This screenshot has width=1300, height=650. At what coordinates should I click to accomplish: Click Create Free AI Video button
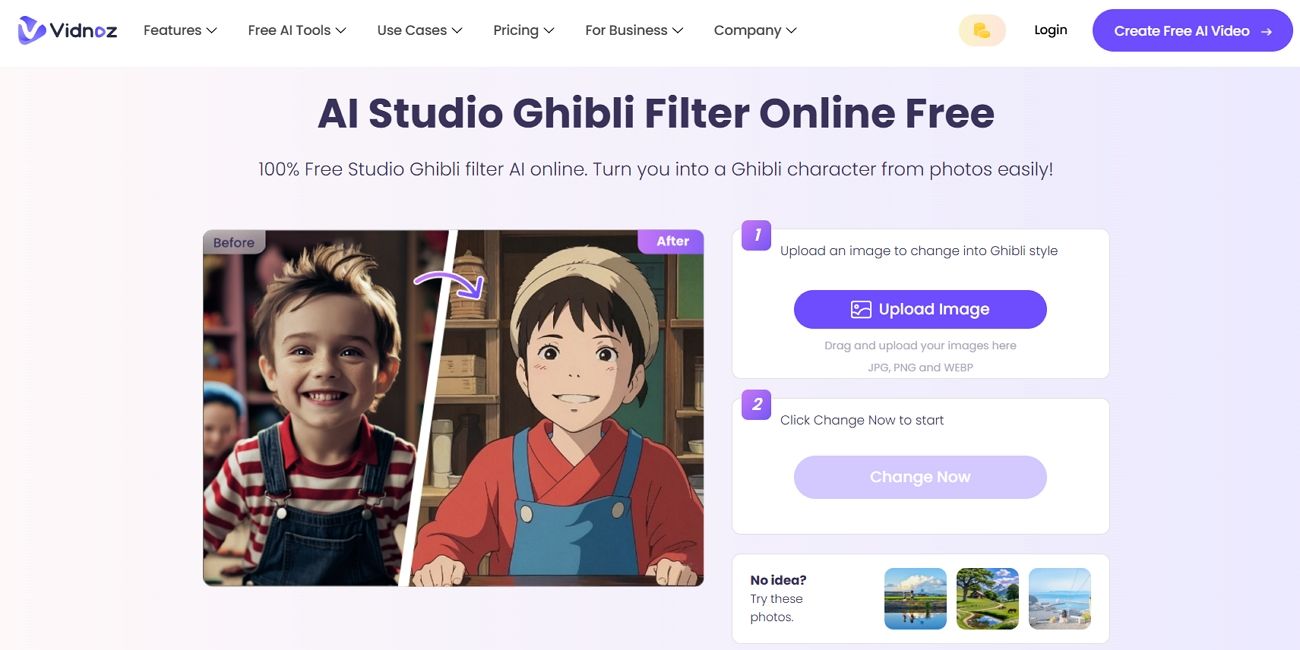pos(1192,30)
